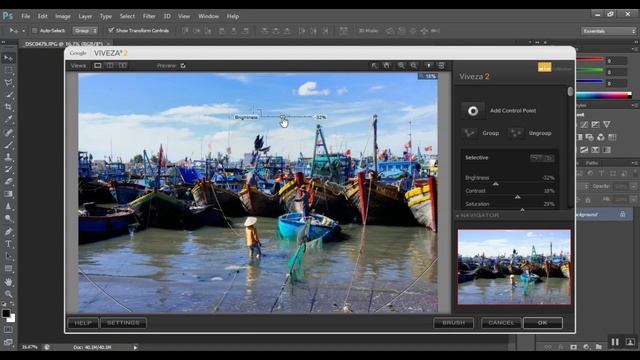Click the lock icon on Background layer
Viewport: 640px width, 360px height.
(x=622, y=214)
